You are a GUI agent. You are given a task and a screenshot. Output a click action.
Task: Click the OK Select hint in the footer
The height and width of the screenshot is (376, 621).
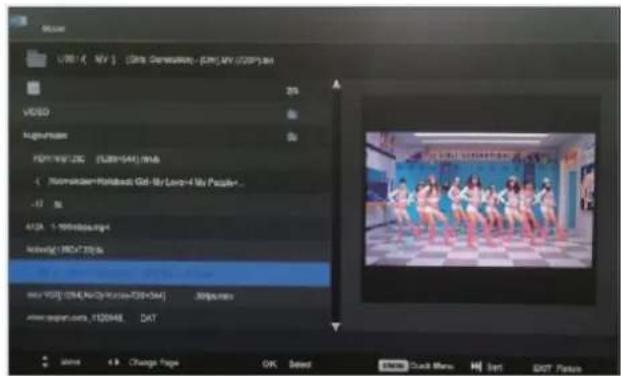(x=287, y=364)
